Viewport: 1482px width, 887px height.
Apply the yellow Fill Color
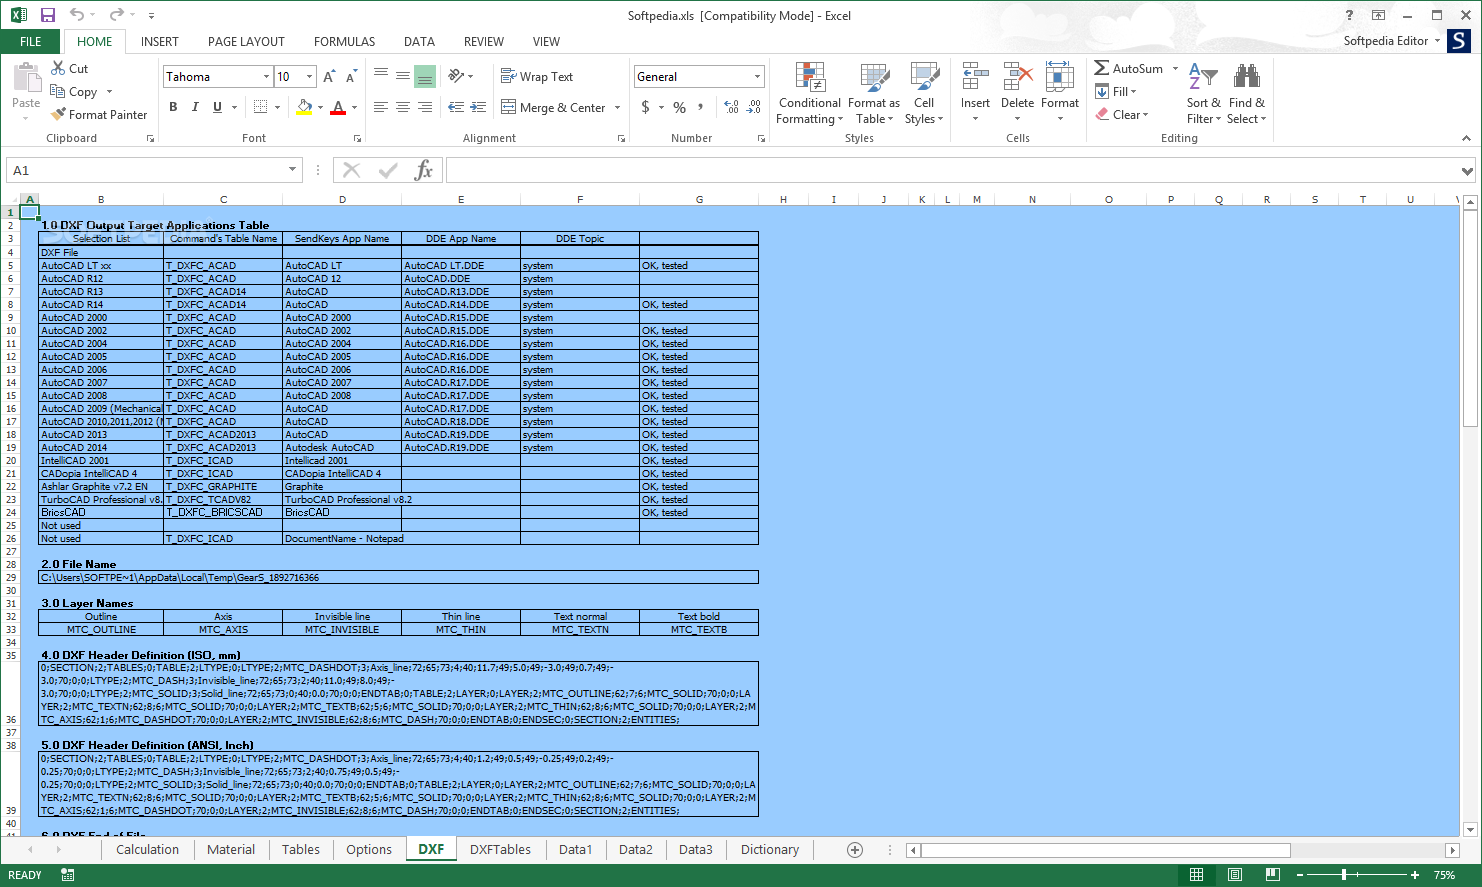click(x=304, y=107)
